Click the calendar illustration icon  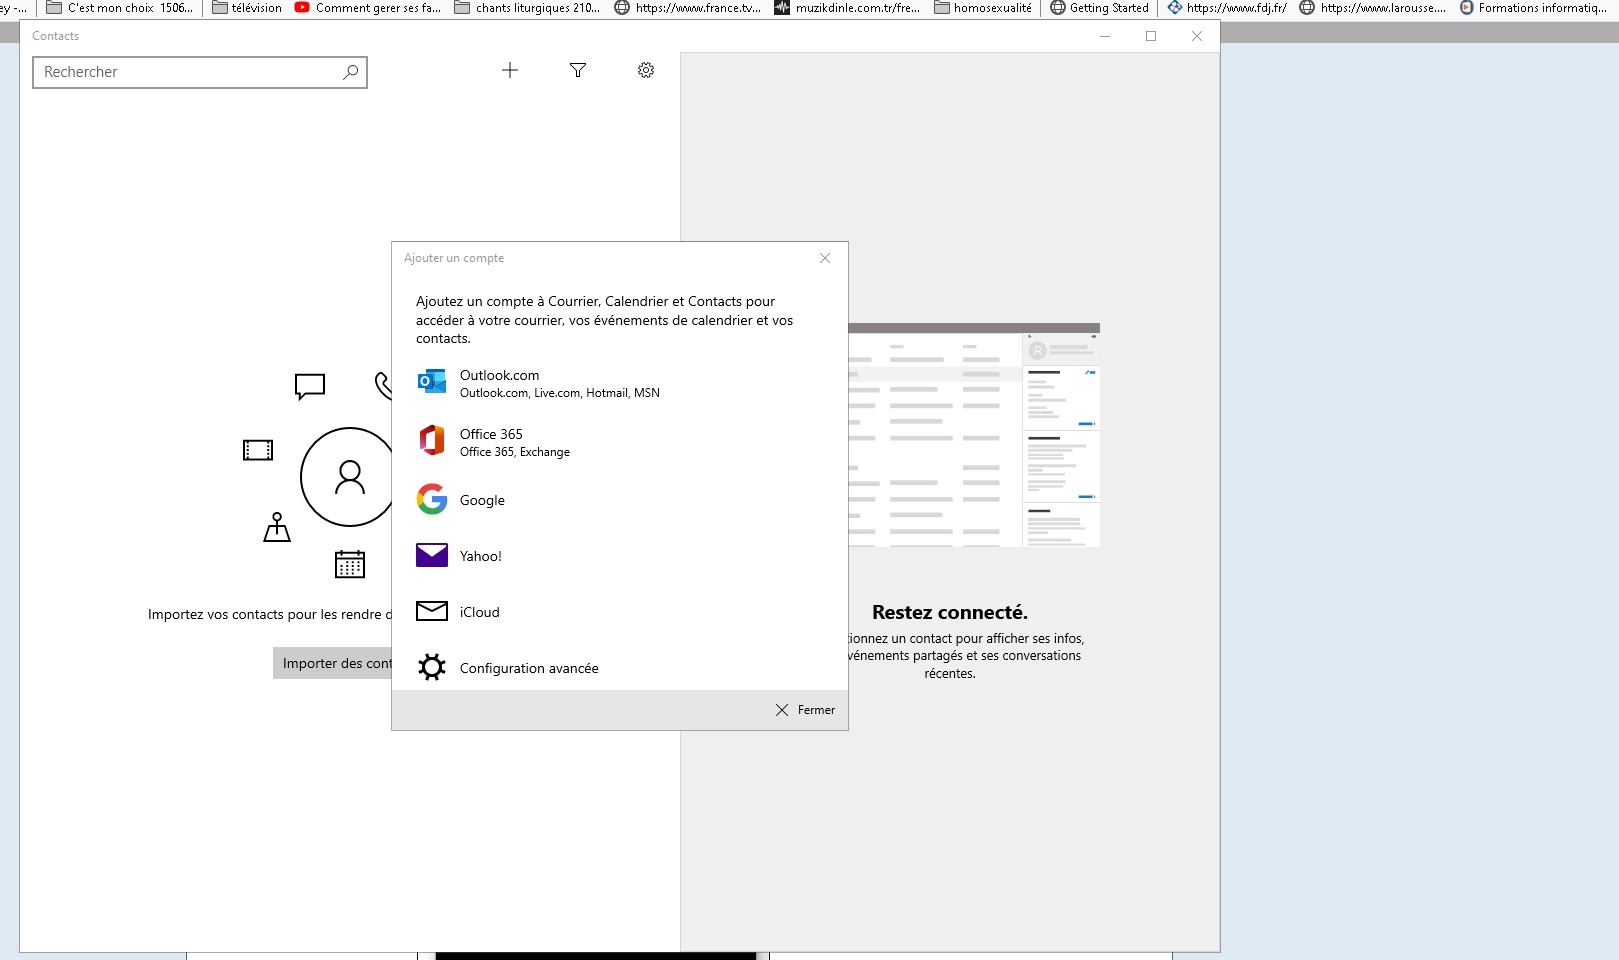tap(350, 564)
